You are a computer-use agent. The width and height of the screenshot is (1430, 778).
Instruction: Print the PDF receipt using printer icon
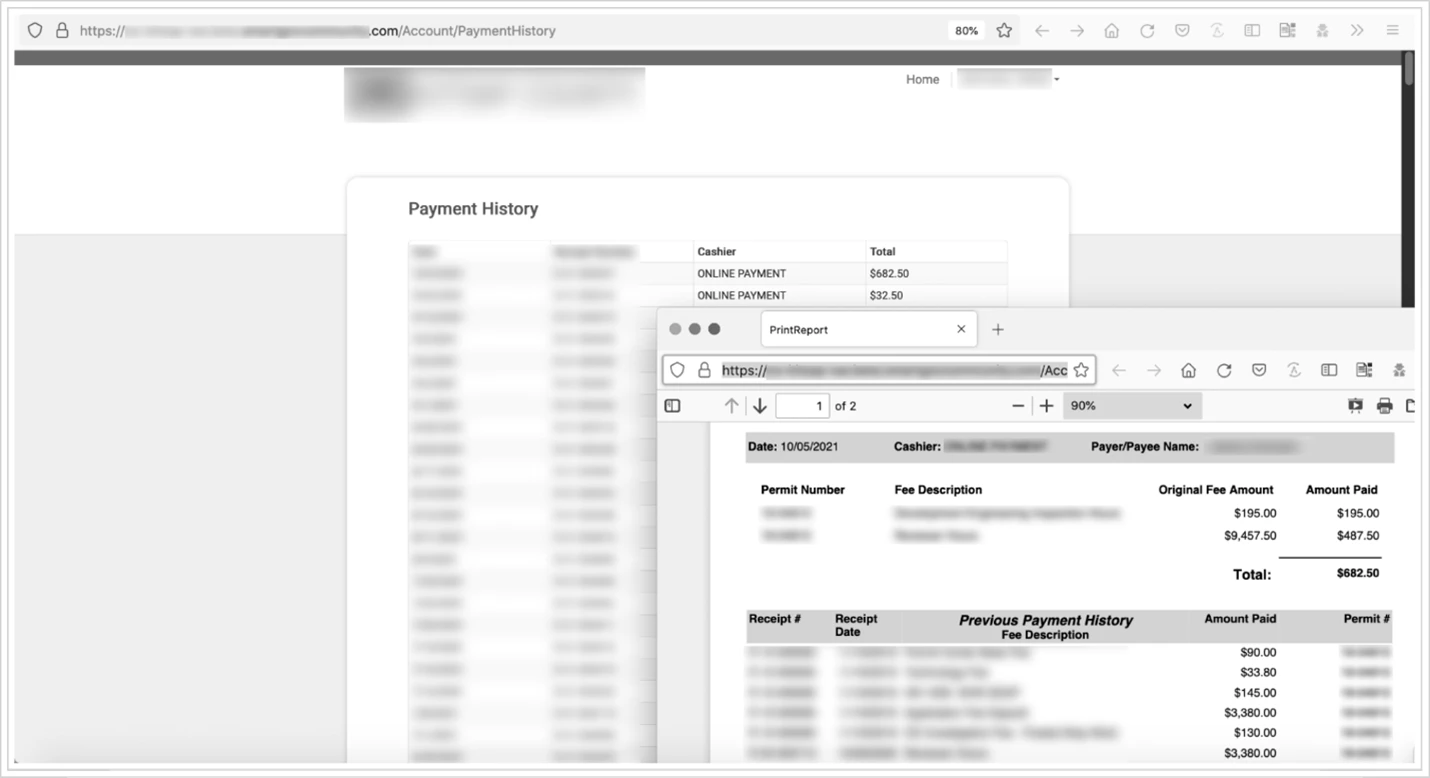coord(1384,406)
